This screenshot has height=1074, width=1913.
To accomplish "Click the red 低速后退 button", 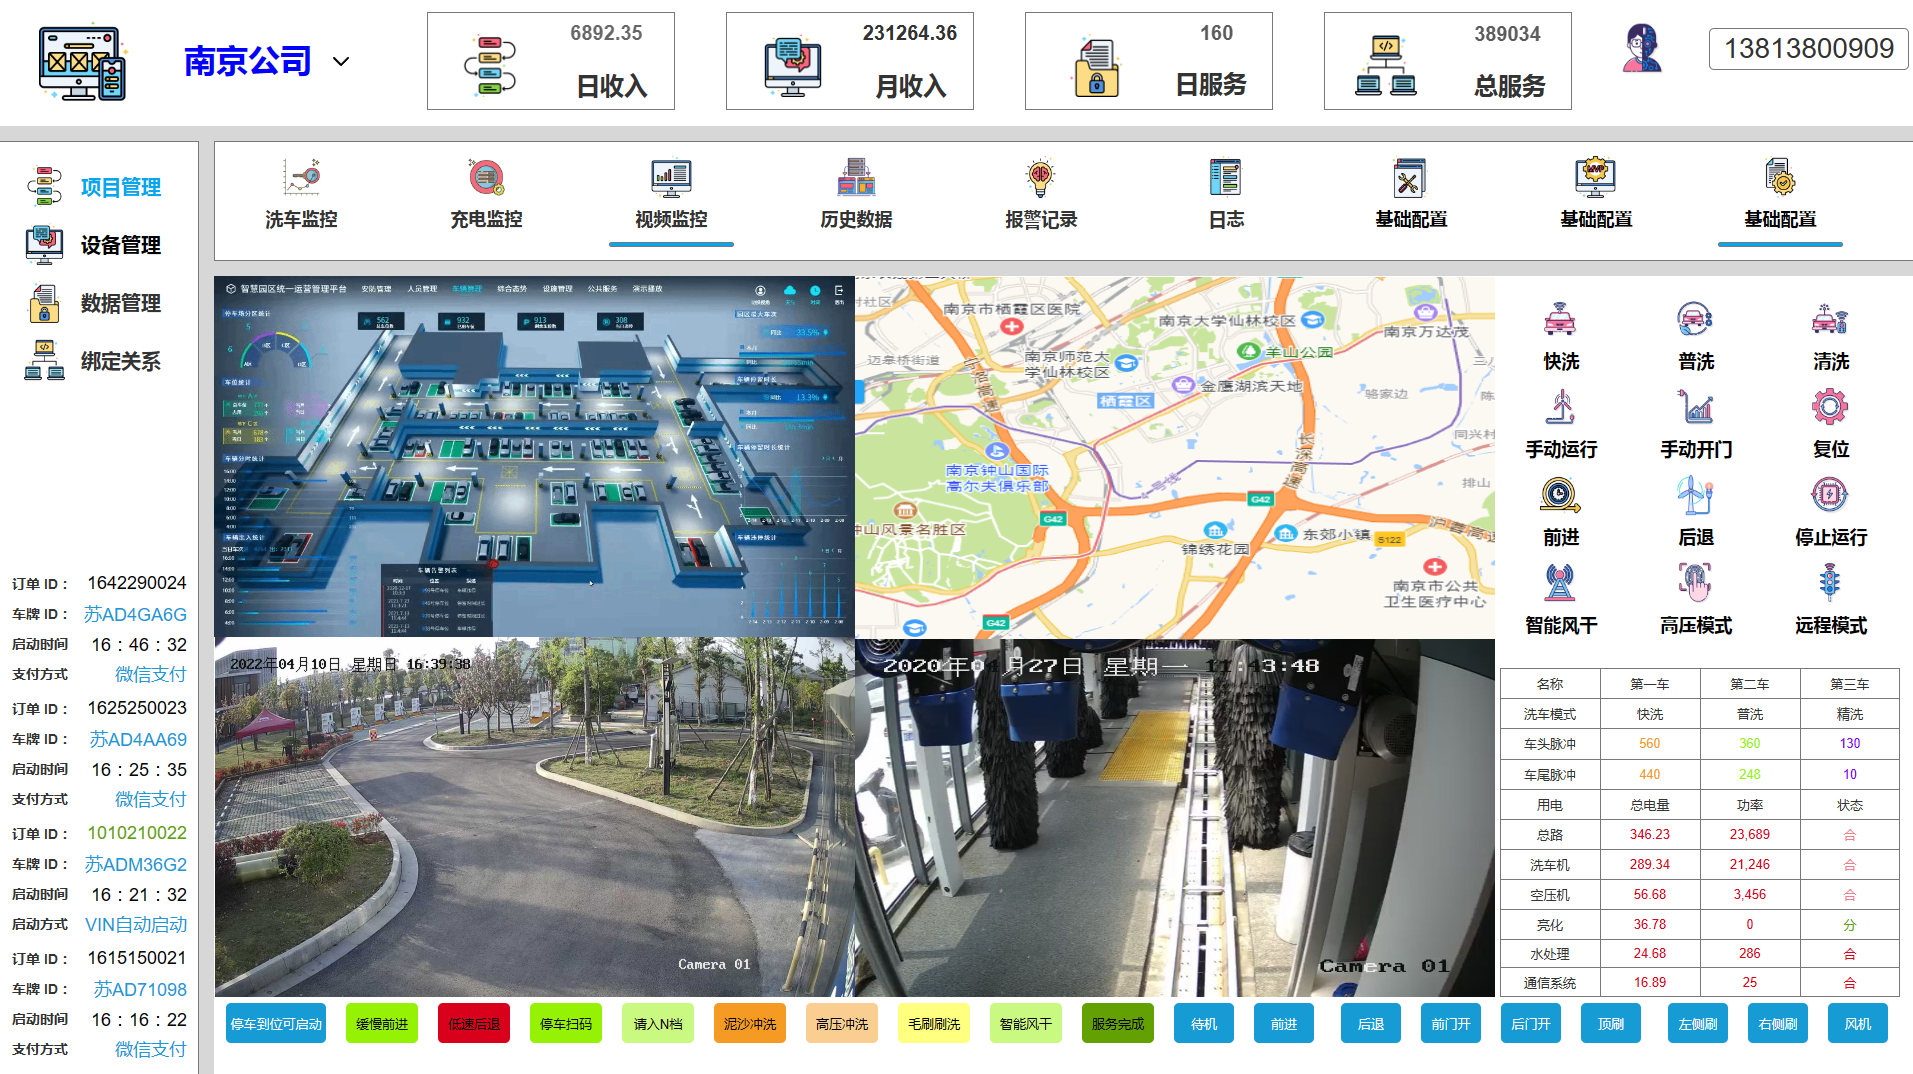I will coord(474,1024).
